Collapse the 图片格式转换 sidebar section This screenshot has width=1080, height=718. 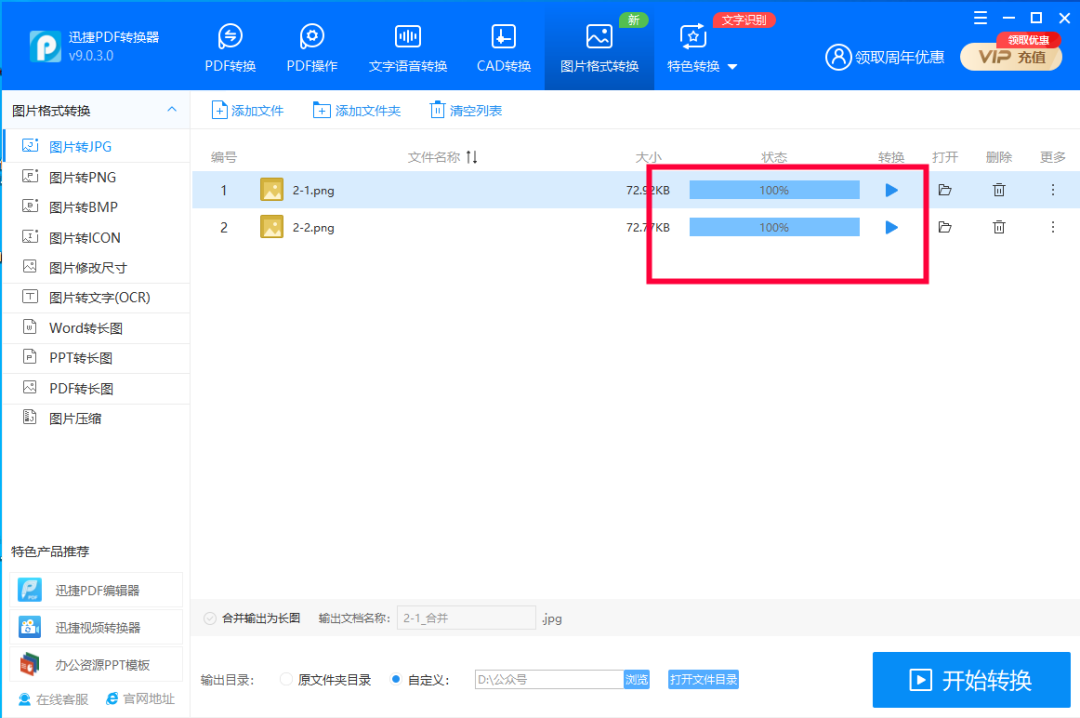(x=172, y=110)
